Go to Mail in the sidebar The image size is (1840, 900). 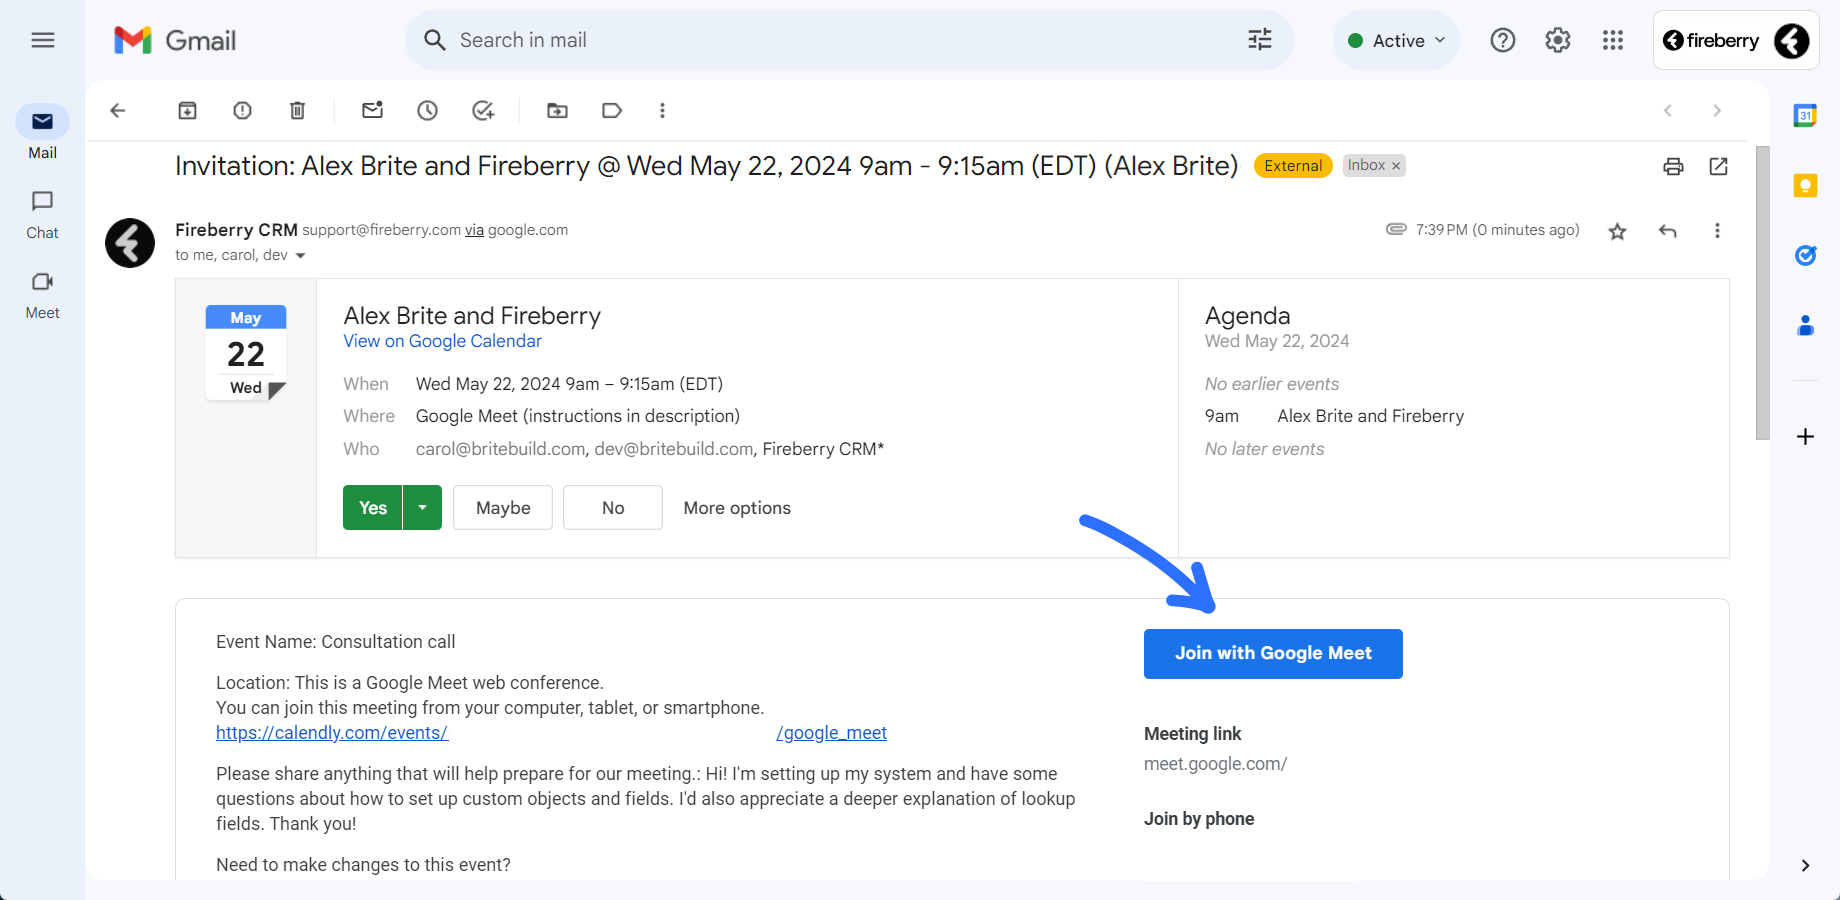click(x=42, y=133)
